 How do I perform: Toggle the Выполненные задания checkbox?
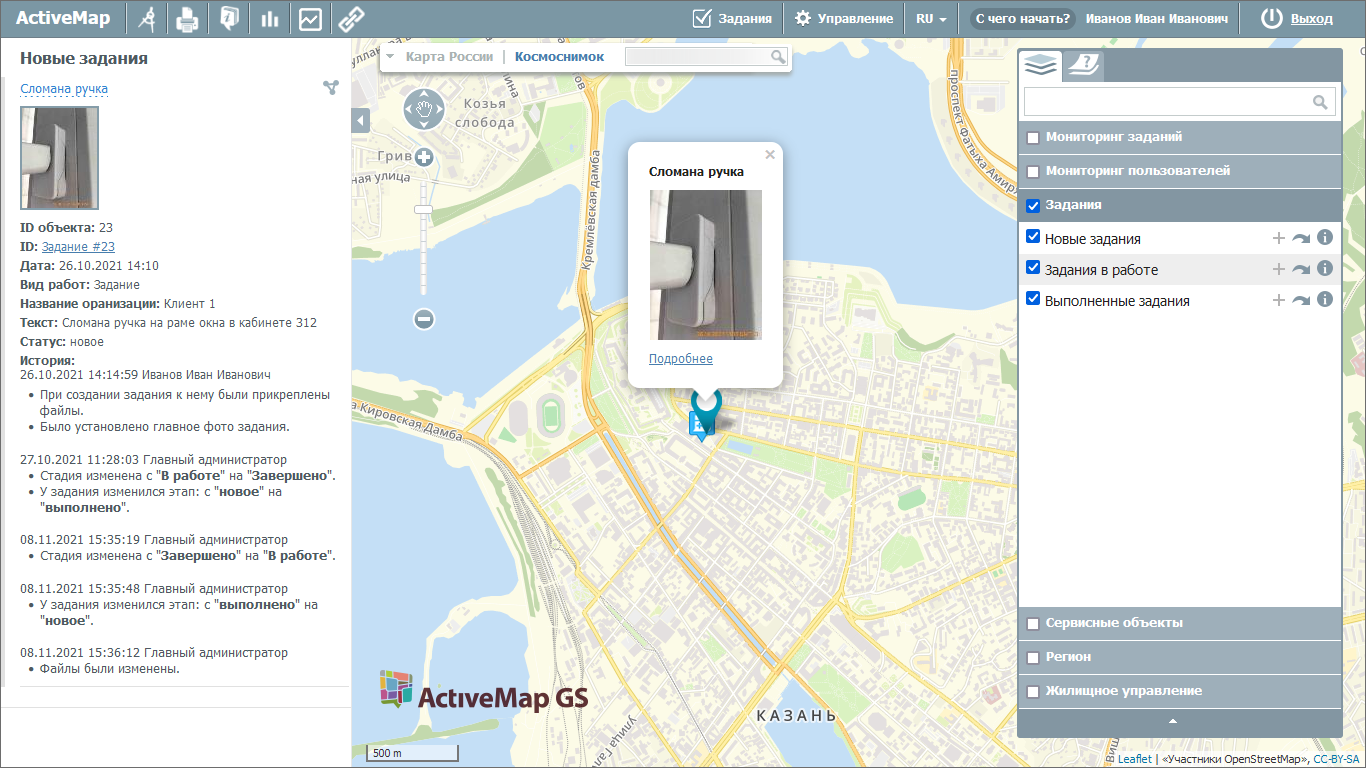click(1033, 300)
